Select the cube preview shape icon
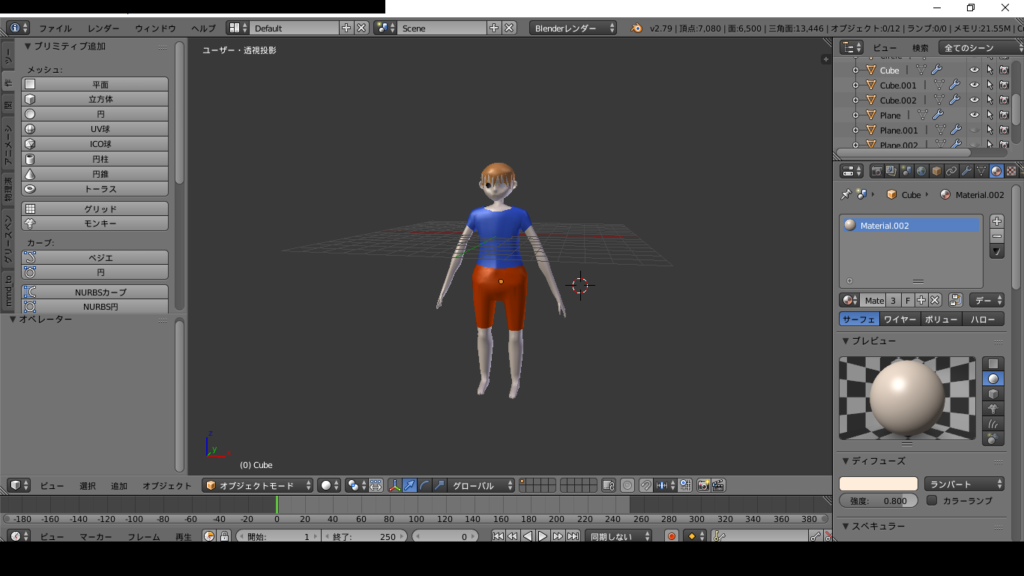Image resolution: width=1024 pixels, height=576 pixels. [993, 394]
